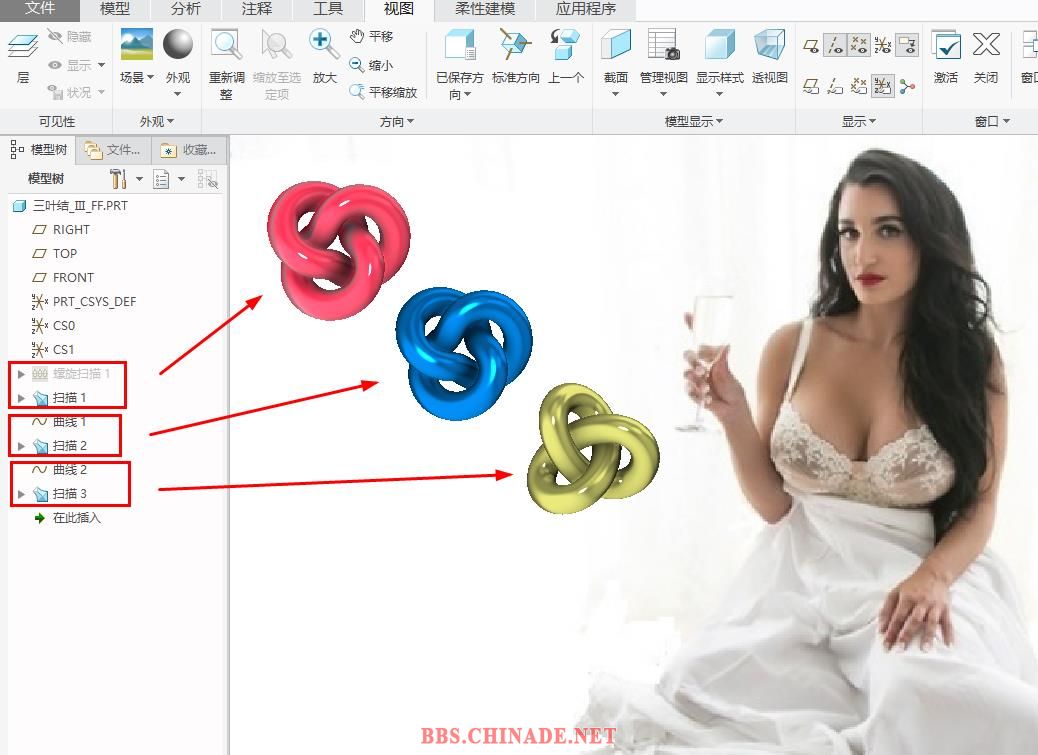Expand the 螺旋扫描 1 tree node

click(x=21, y=374)
